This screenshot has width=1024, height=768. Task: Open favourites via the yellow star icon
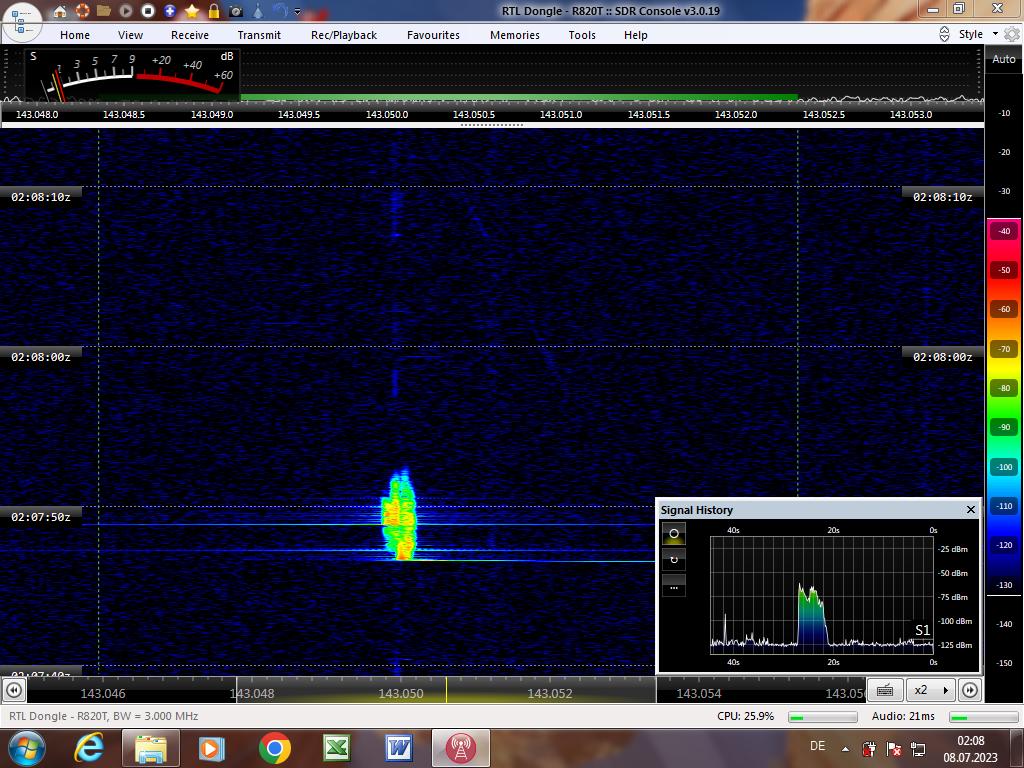coord(192,11)
